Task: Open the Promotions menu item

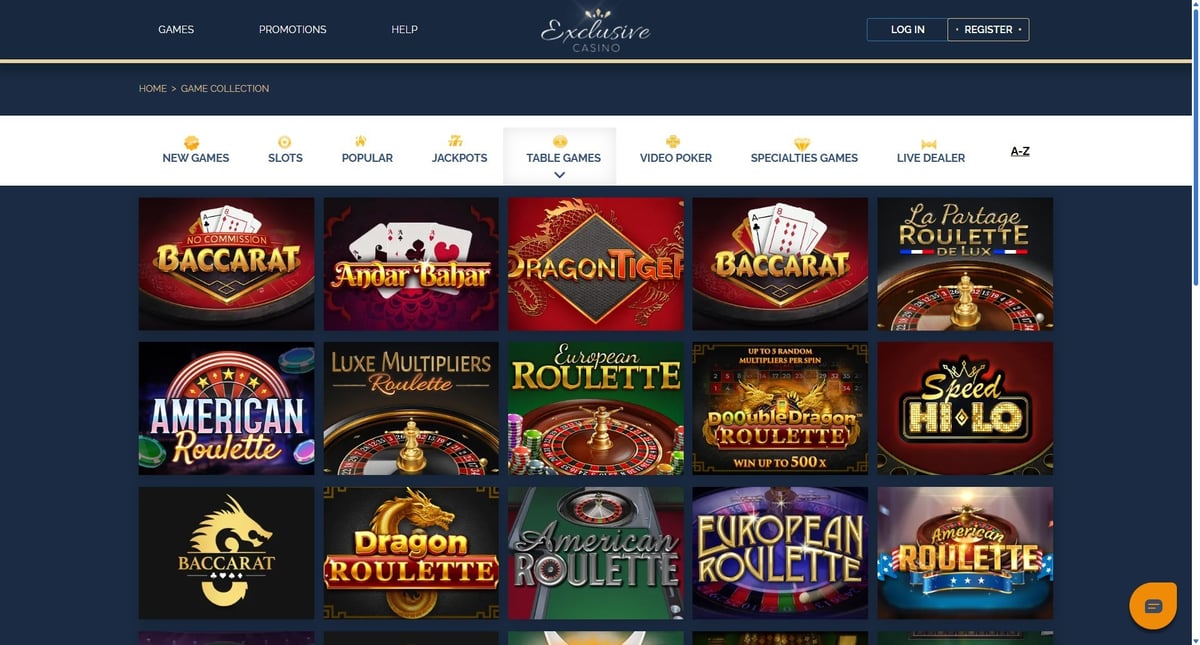Action: pos(293,30)
